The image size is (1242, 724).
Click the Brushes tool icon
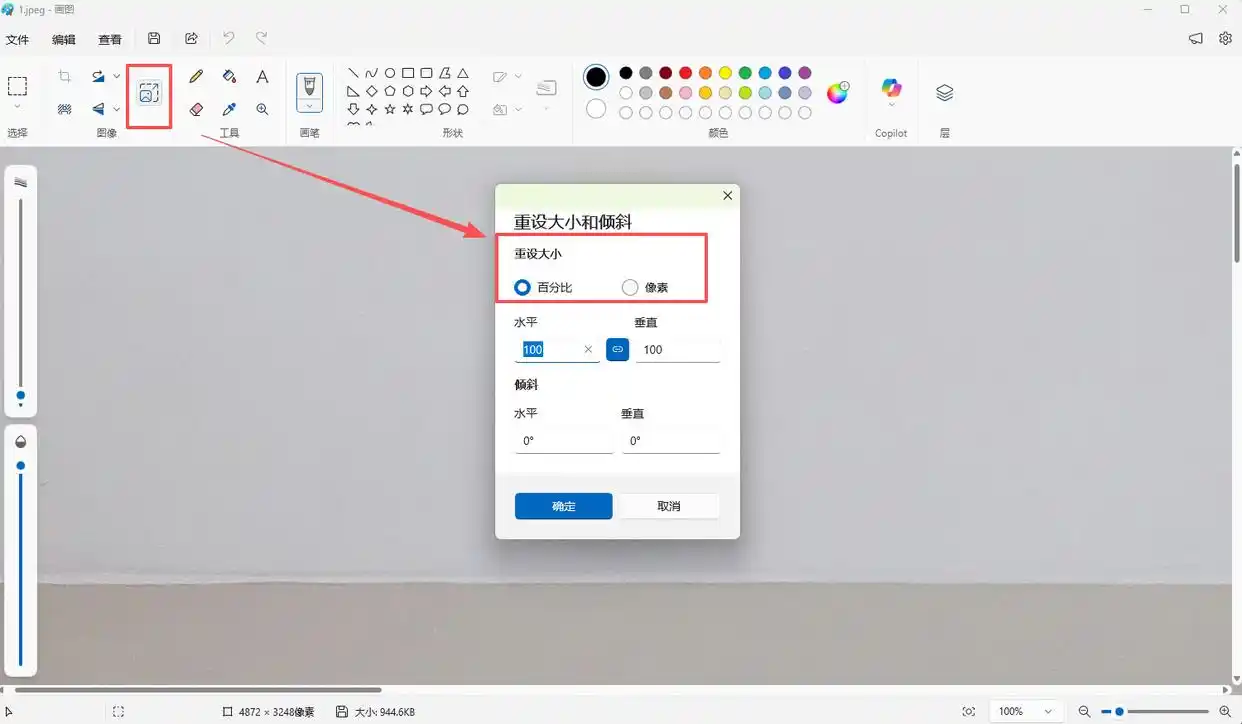(309, 85)
